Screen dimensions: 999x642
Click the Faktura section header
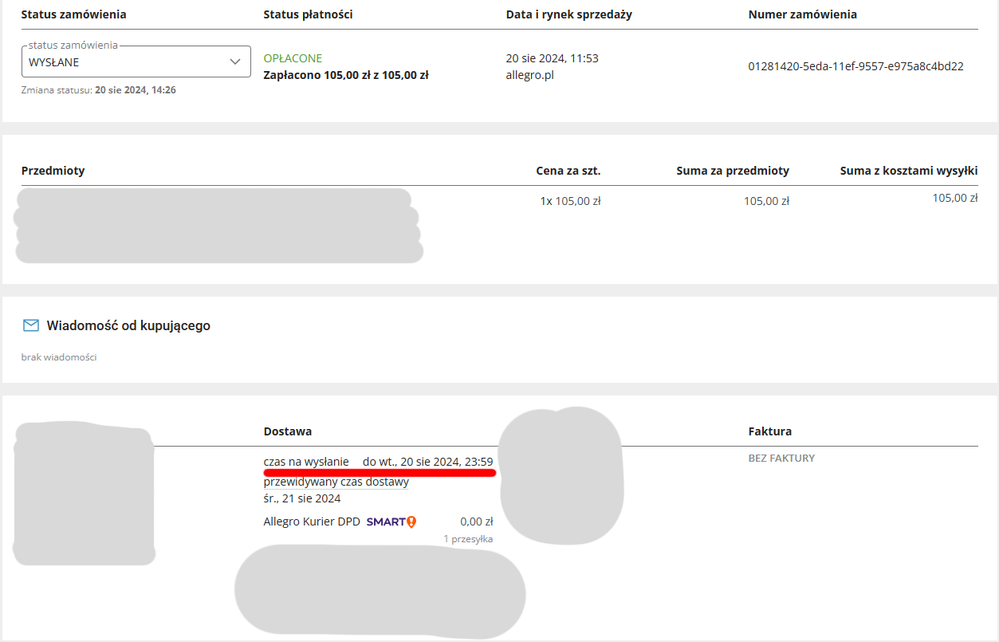pyautogui.click(x=770, y=431)
